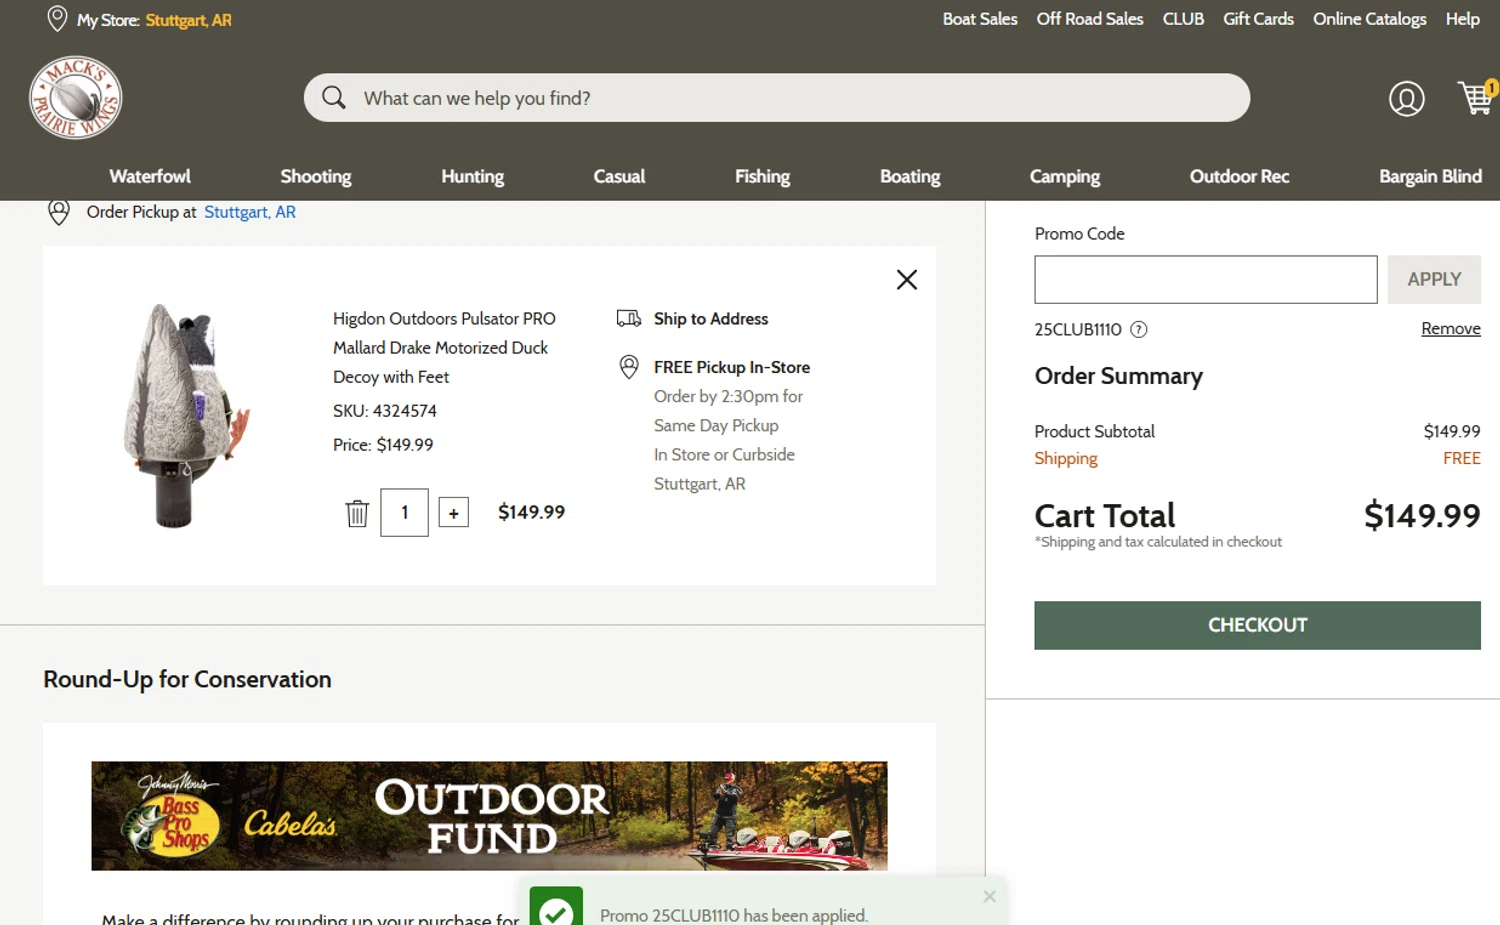This screenshot has height=925, width=1500.
Task: Open the Bargain Blind menu
Action: [1430, 176]
